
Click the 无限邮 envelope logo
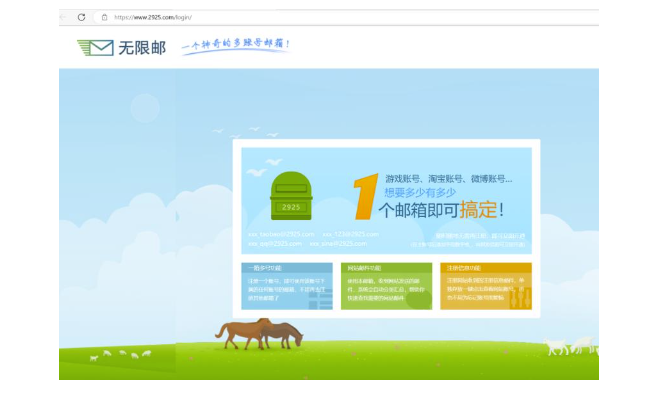tap(96, 48)
